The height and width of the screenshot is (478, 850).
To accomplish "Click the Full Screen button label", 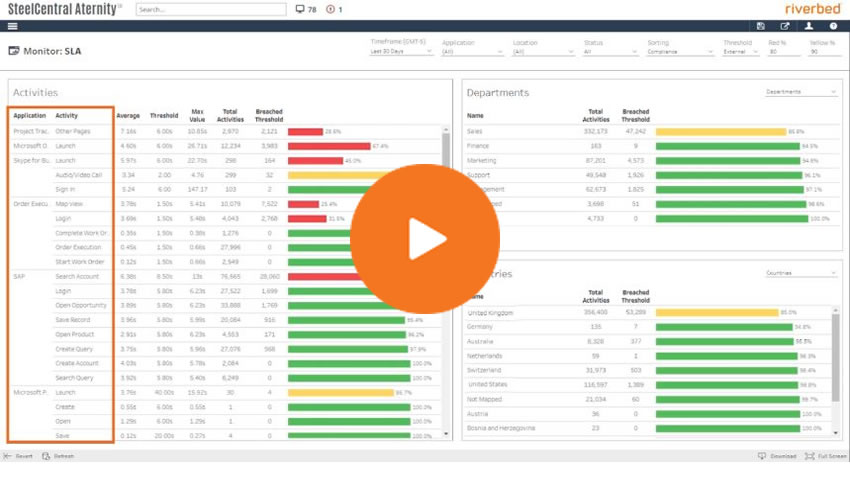I will (x=832, y=456).
